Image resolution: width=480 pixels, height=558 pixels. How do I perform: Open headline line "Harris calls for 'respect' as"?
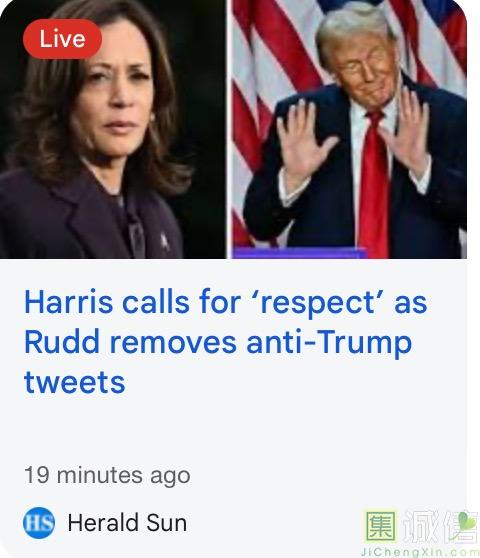pyautogui.click(x=226, y=302)
